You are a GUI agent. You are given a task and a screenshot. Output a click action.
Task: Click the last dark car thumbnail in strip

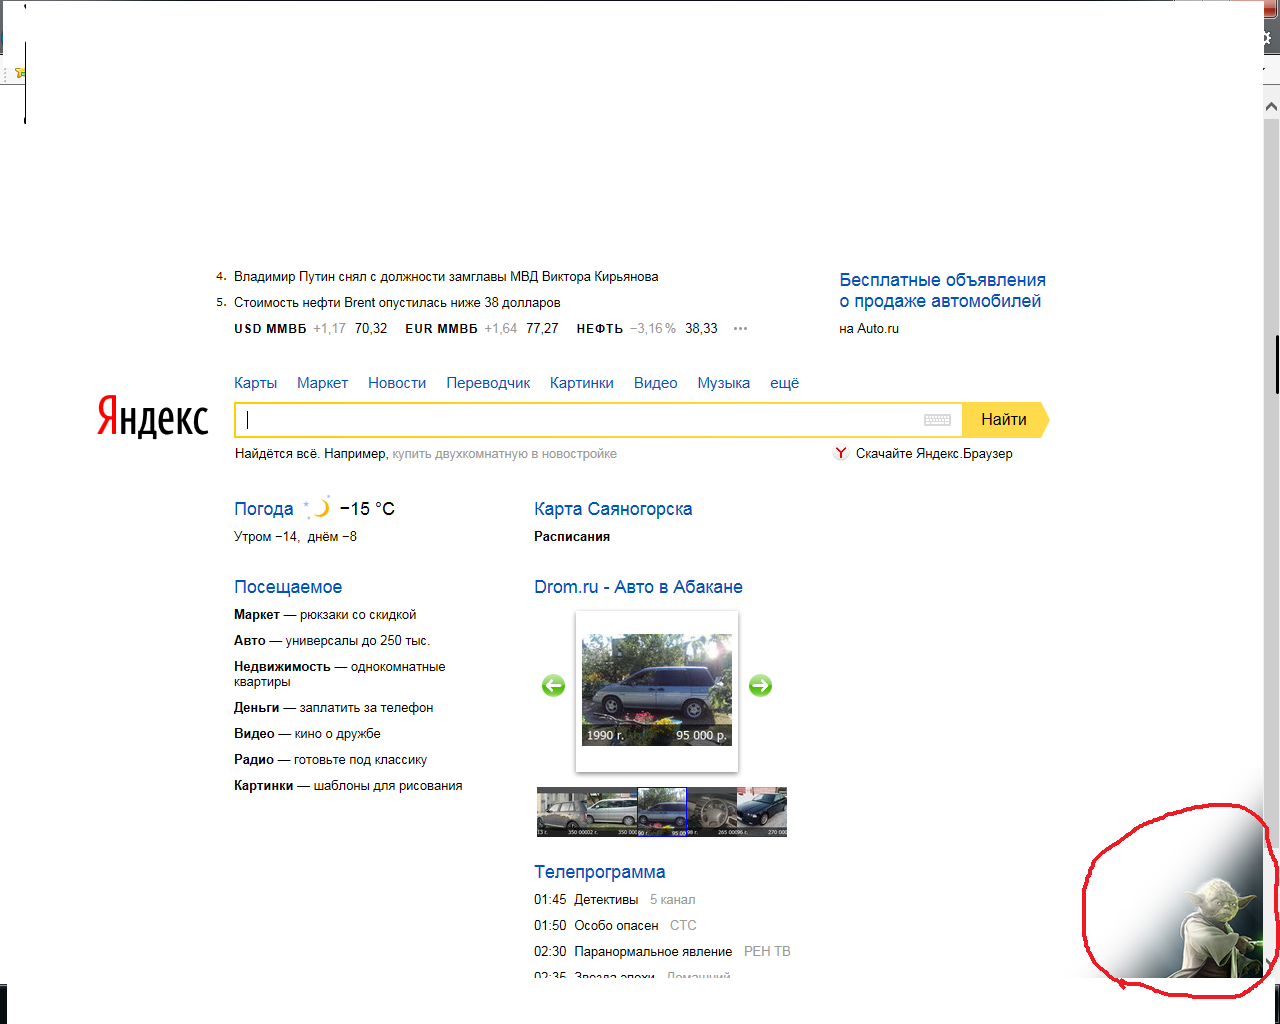click(x=762, y=812)
